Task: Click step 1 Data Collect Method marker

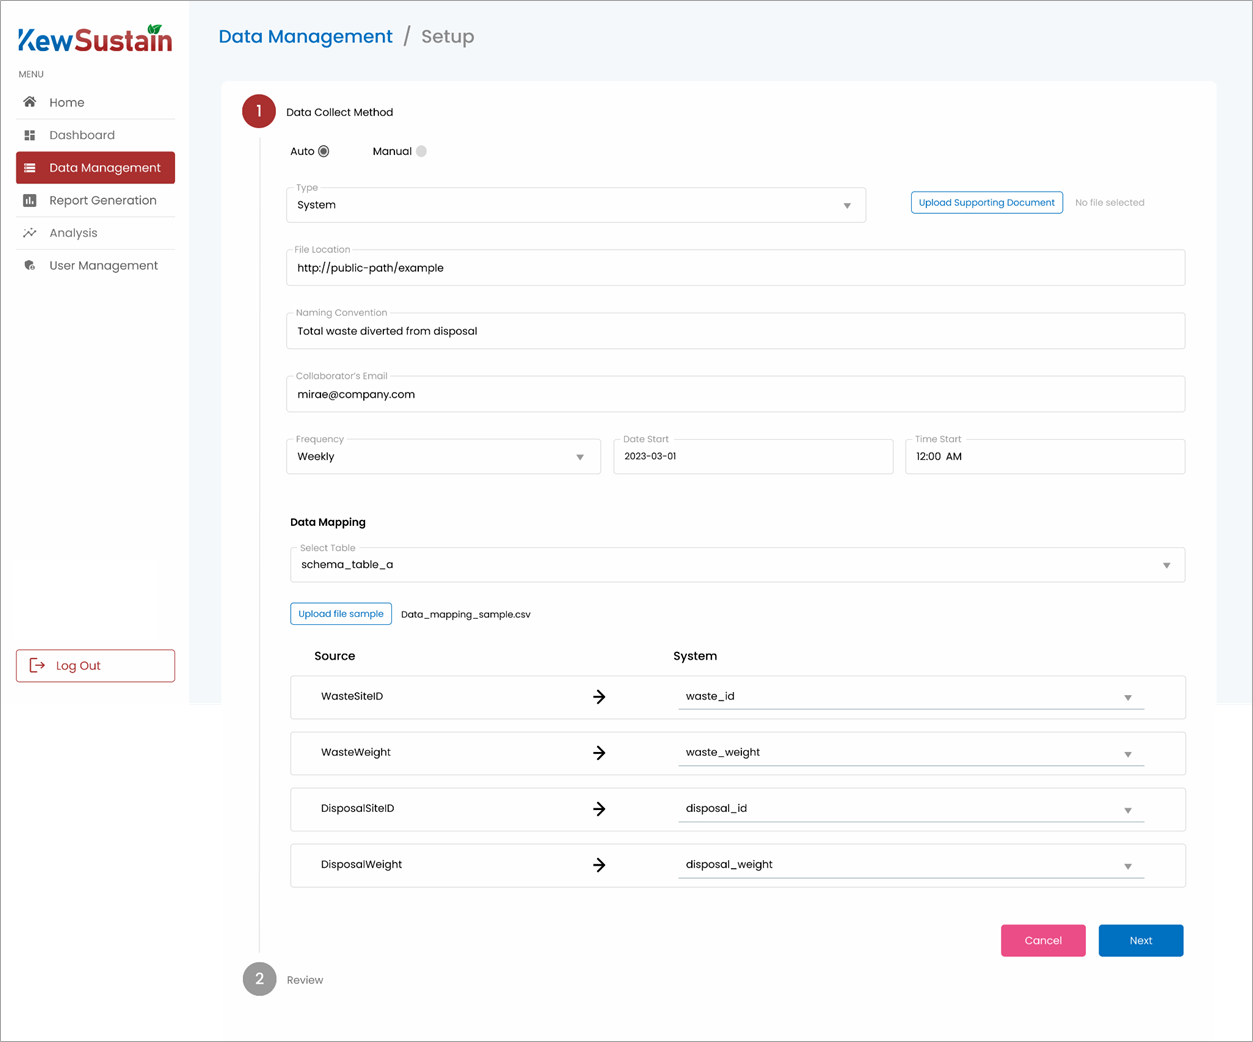Action: pos(259,111)
